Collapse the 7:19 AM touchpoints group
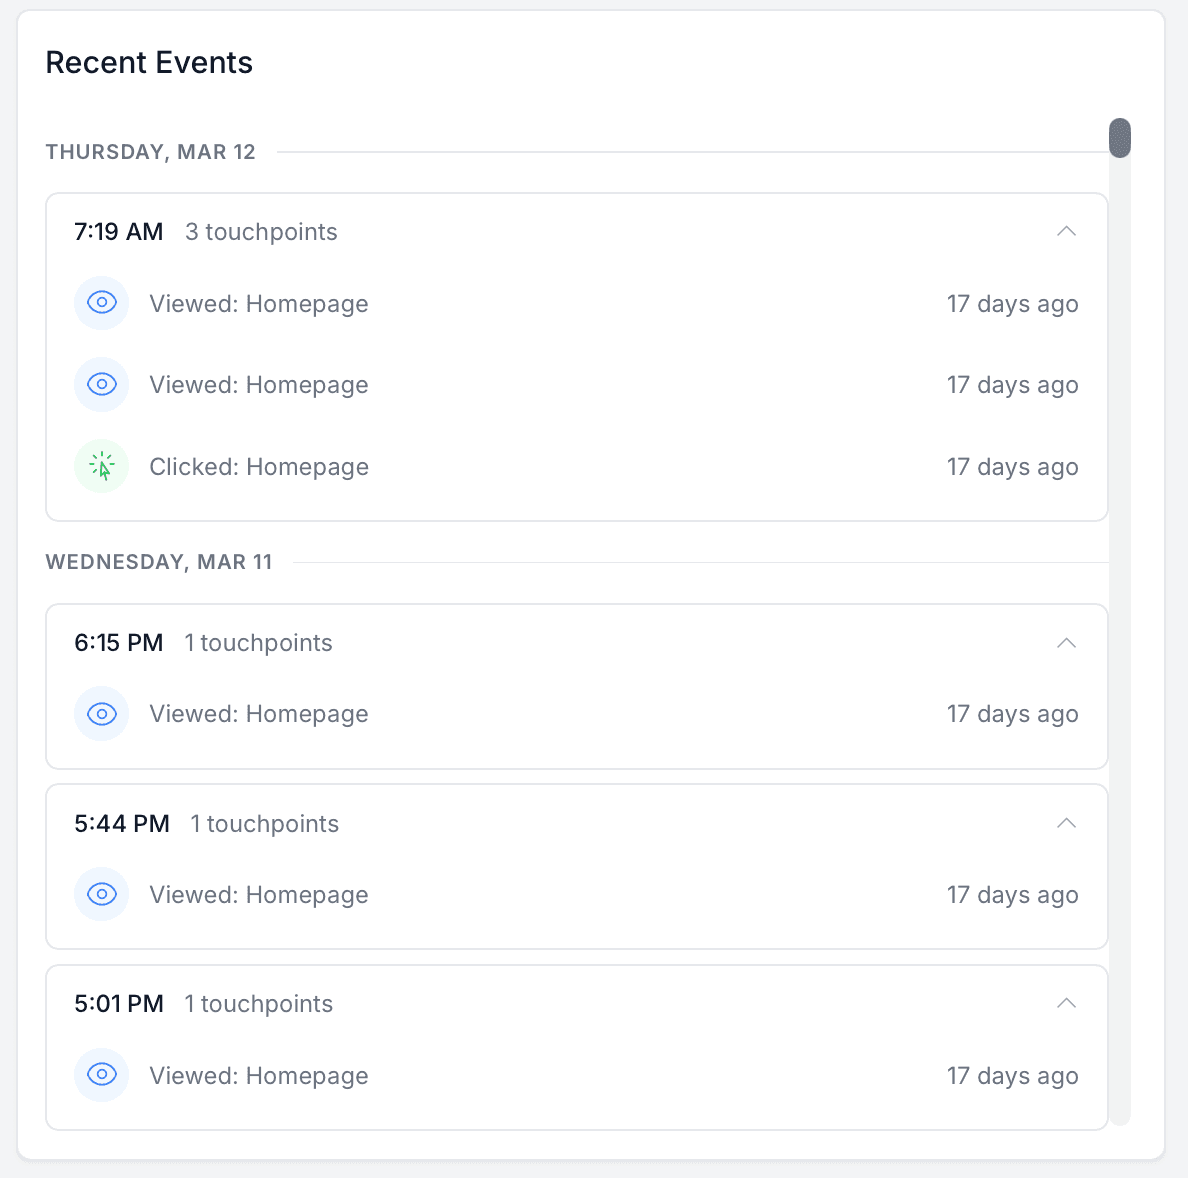 point(1066,231)
